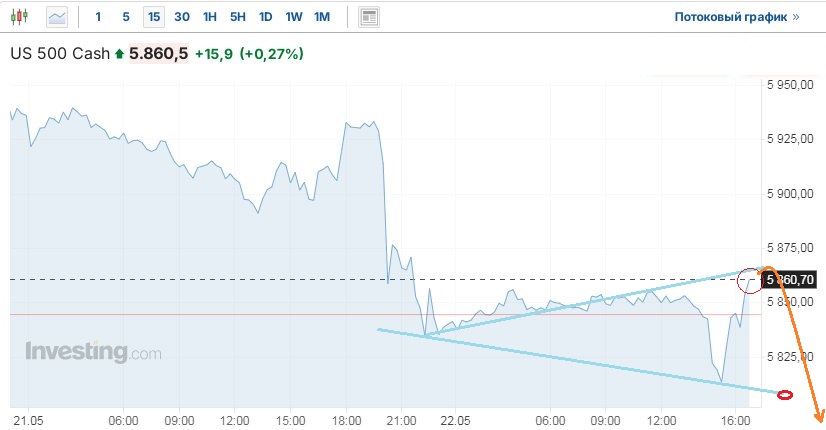Click the orange arrow tip
The width and height of the screenshot is (826, 430).
coord(820,420)
